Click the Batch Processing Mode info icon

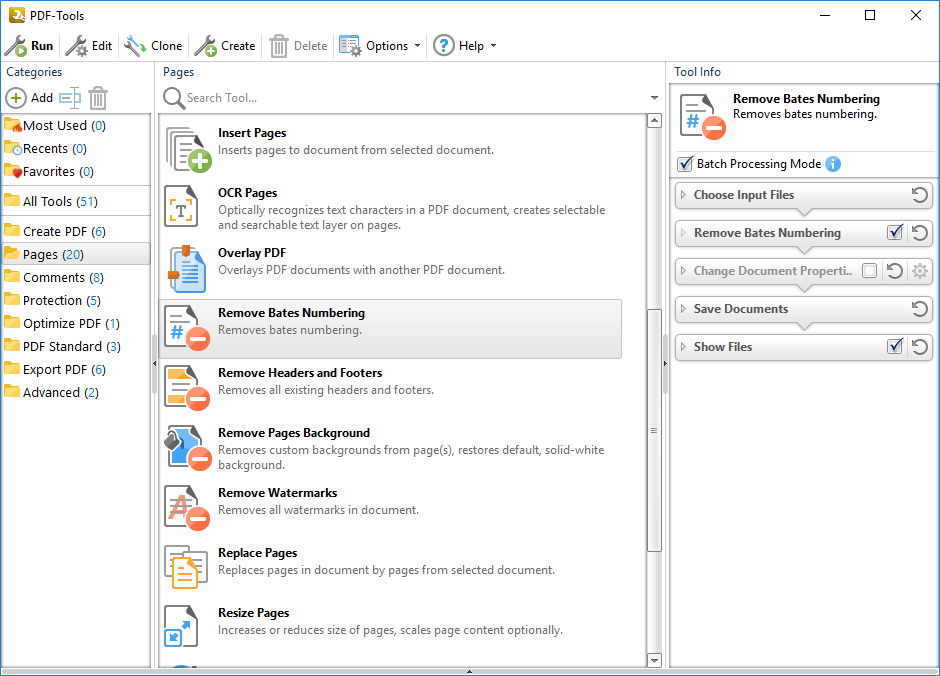[833, 164]
